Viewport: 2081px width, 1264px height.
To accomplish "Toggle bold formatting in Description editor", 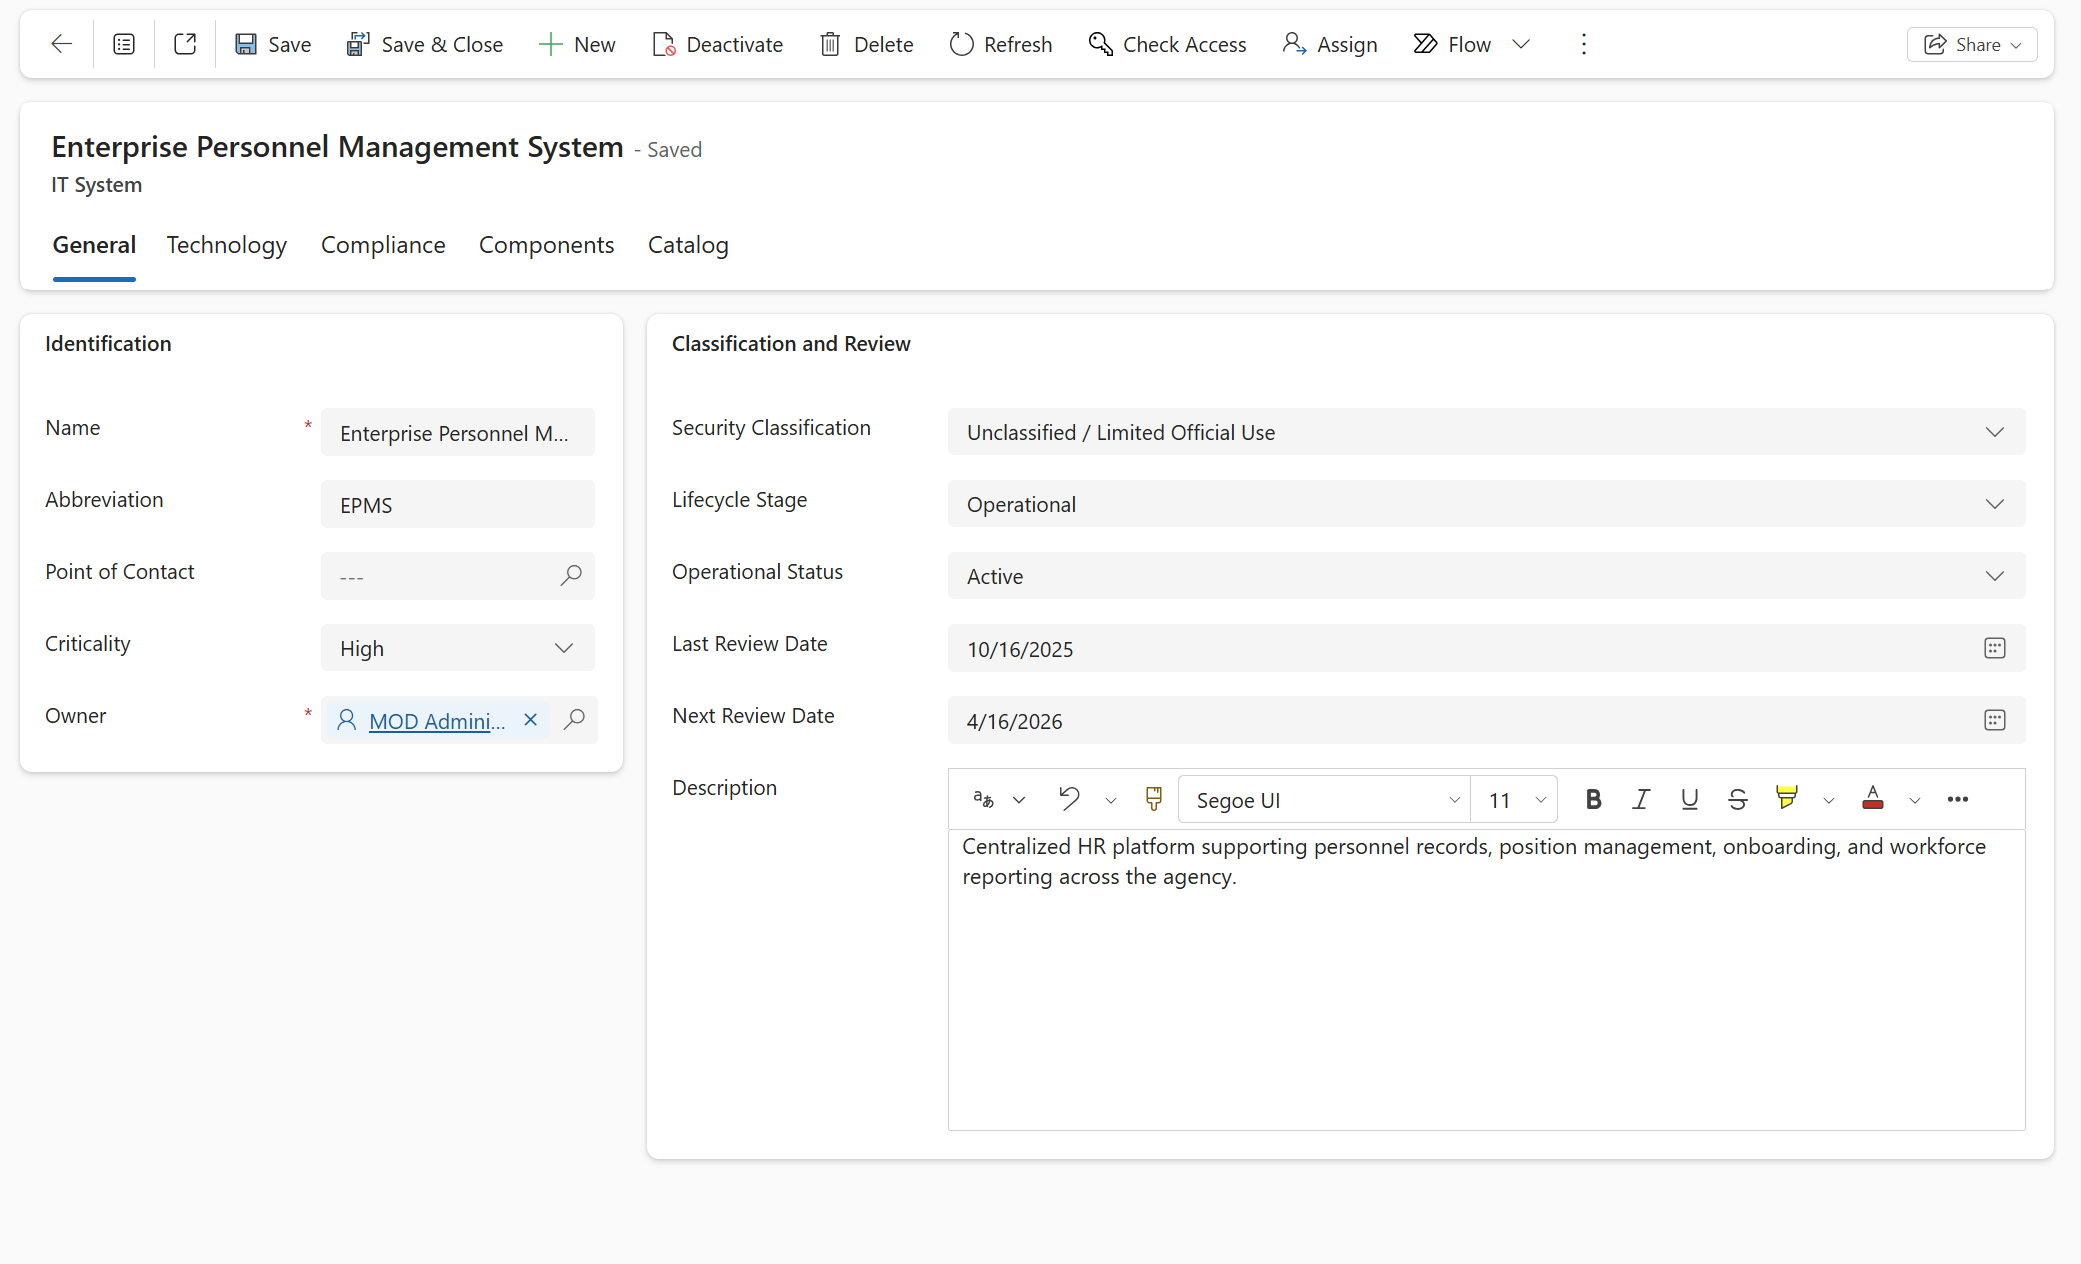I will point(1593,799).
